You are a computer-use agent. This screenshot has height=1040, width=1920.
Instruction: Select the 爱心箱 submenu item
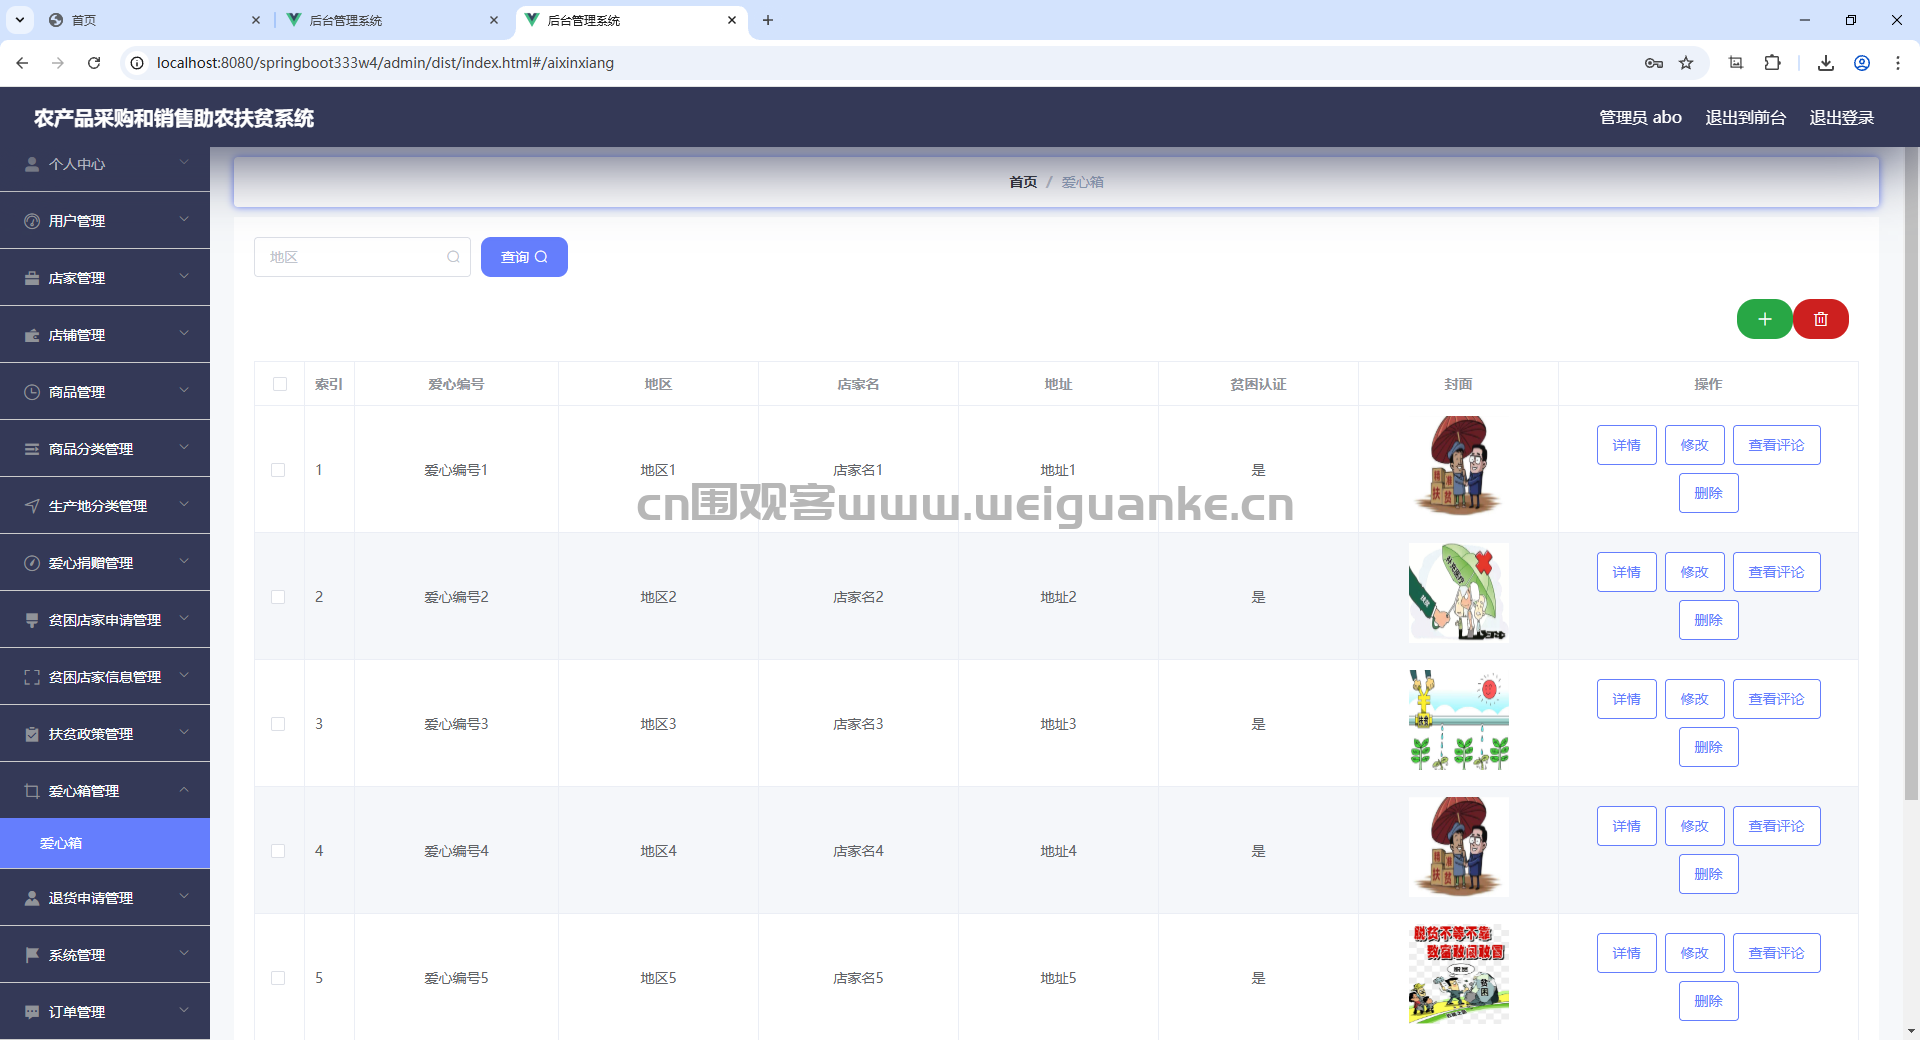[x=105, y=843]
